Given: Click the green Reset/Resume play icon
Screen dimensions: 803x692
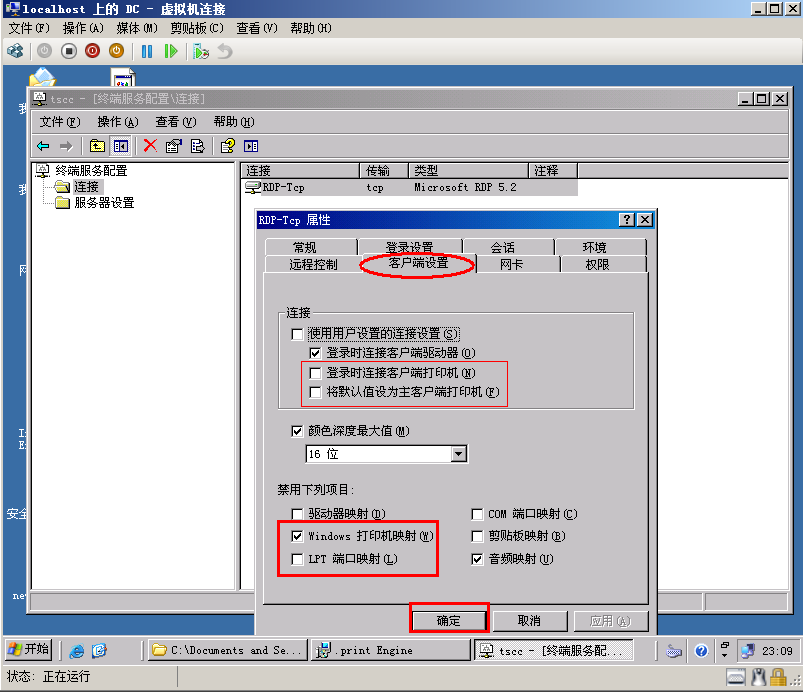Looking at the screenshot, I should [171, 51].
